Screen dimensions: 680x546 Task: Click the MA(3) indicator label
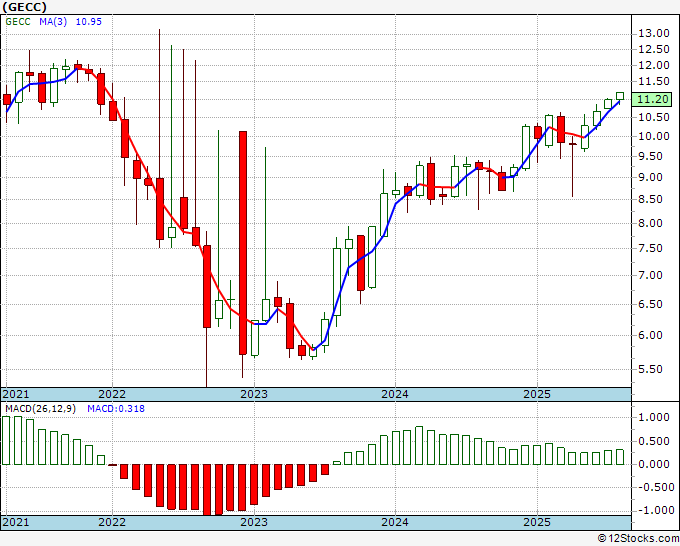pyautogui.click(x=53, y=22)
